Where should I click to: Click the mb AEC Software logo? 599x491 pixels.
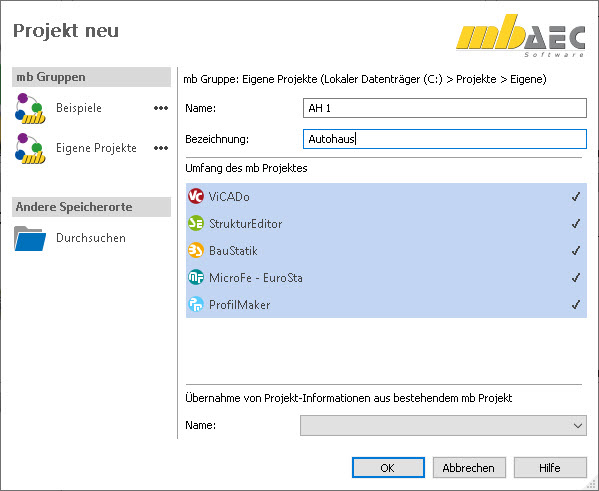tap(520, 36)
